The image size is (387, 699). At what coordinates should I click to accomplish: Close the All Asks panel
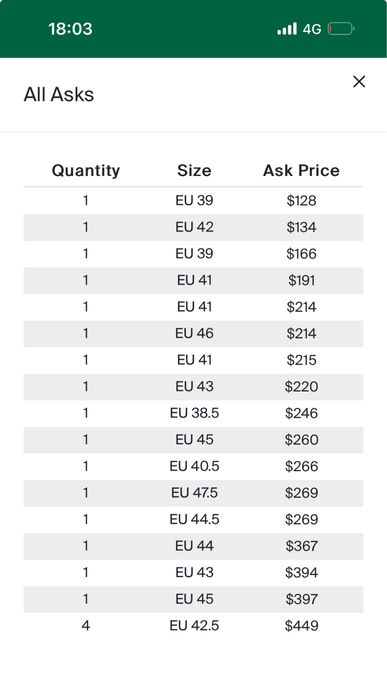click(x=359, y=82)
